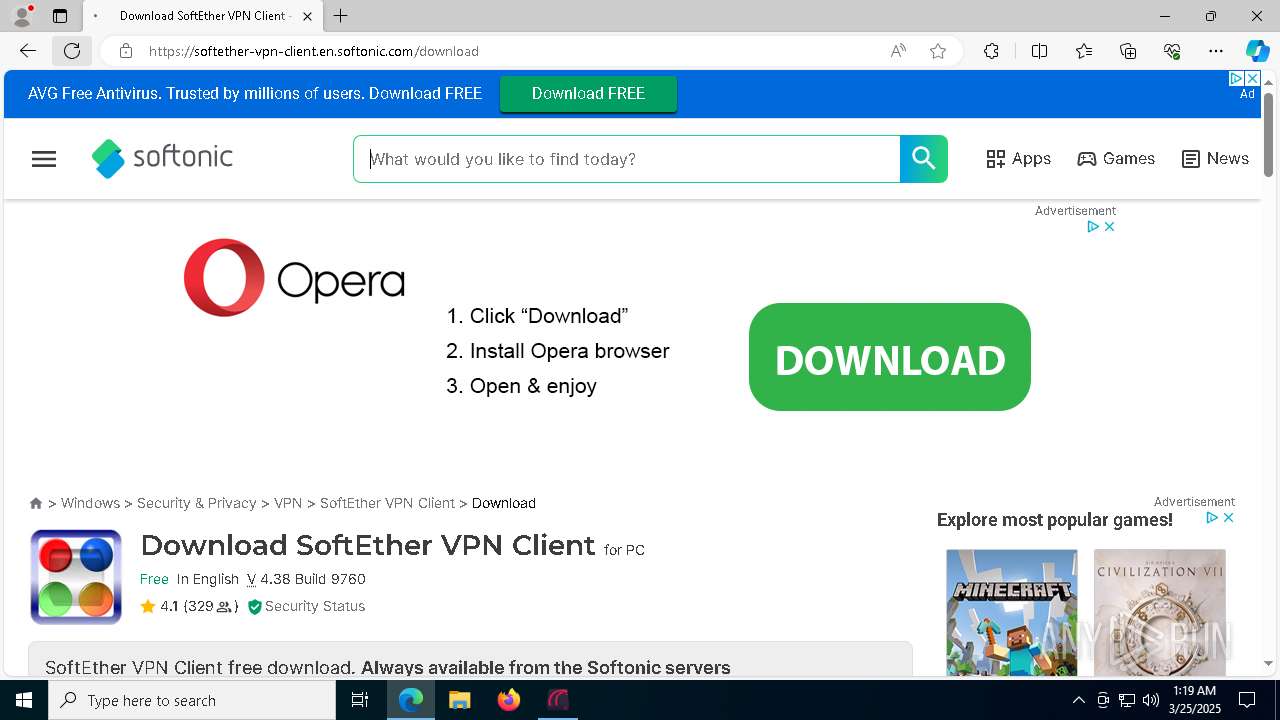
Task: Click 'In English' language text
Action: point(208,579)
